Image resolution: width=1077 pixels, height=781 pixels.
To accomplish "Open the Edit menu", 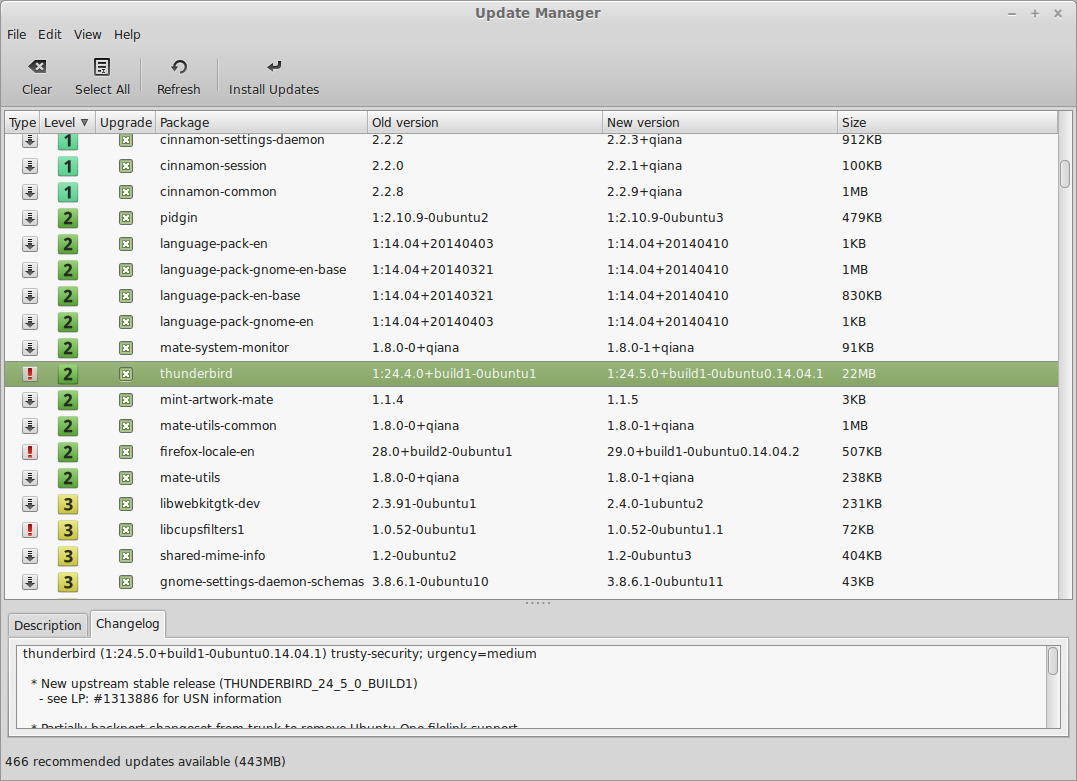I will point(49,34).
